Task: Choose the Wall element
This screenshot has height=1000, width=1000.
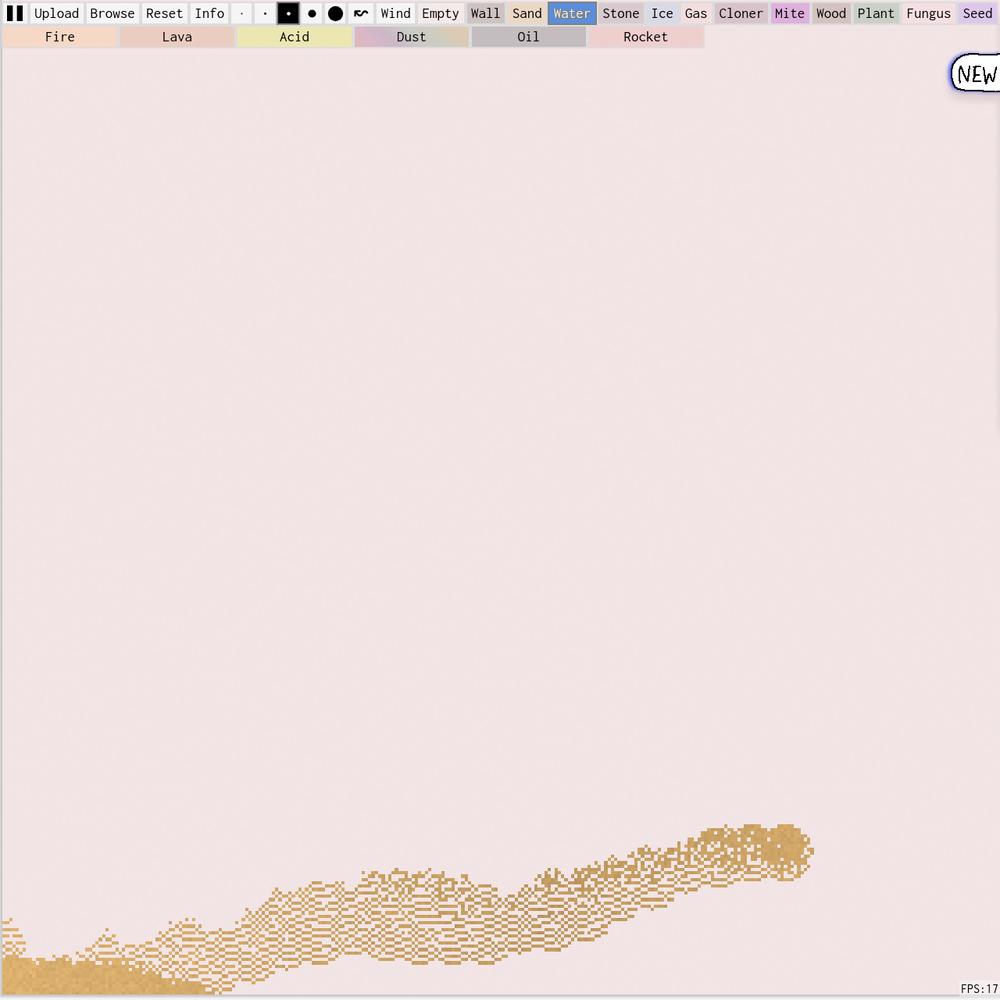Action: [485, 13]
